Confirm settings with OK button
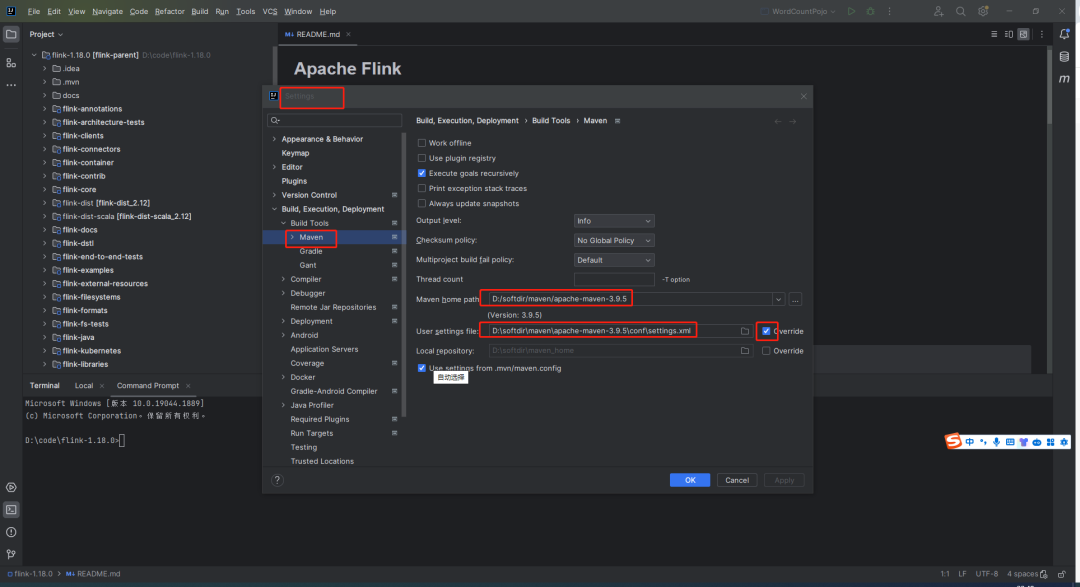Image resolution: width=1080 pixels, height=587 pixels. (689, 480)
